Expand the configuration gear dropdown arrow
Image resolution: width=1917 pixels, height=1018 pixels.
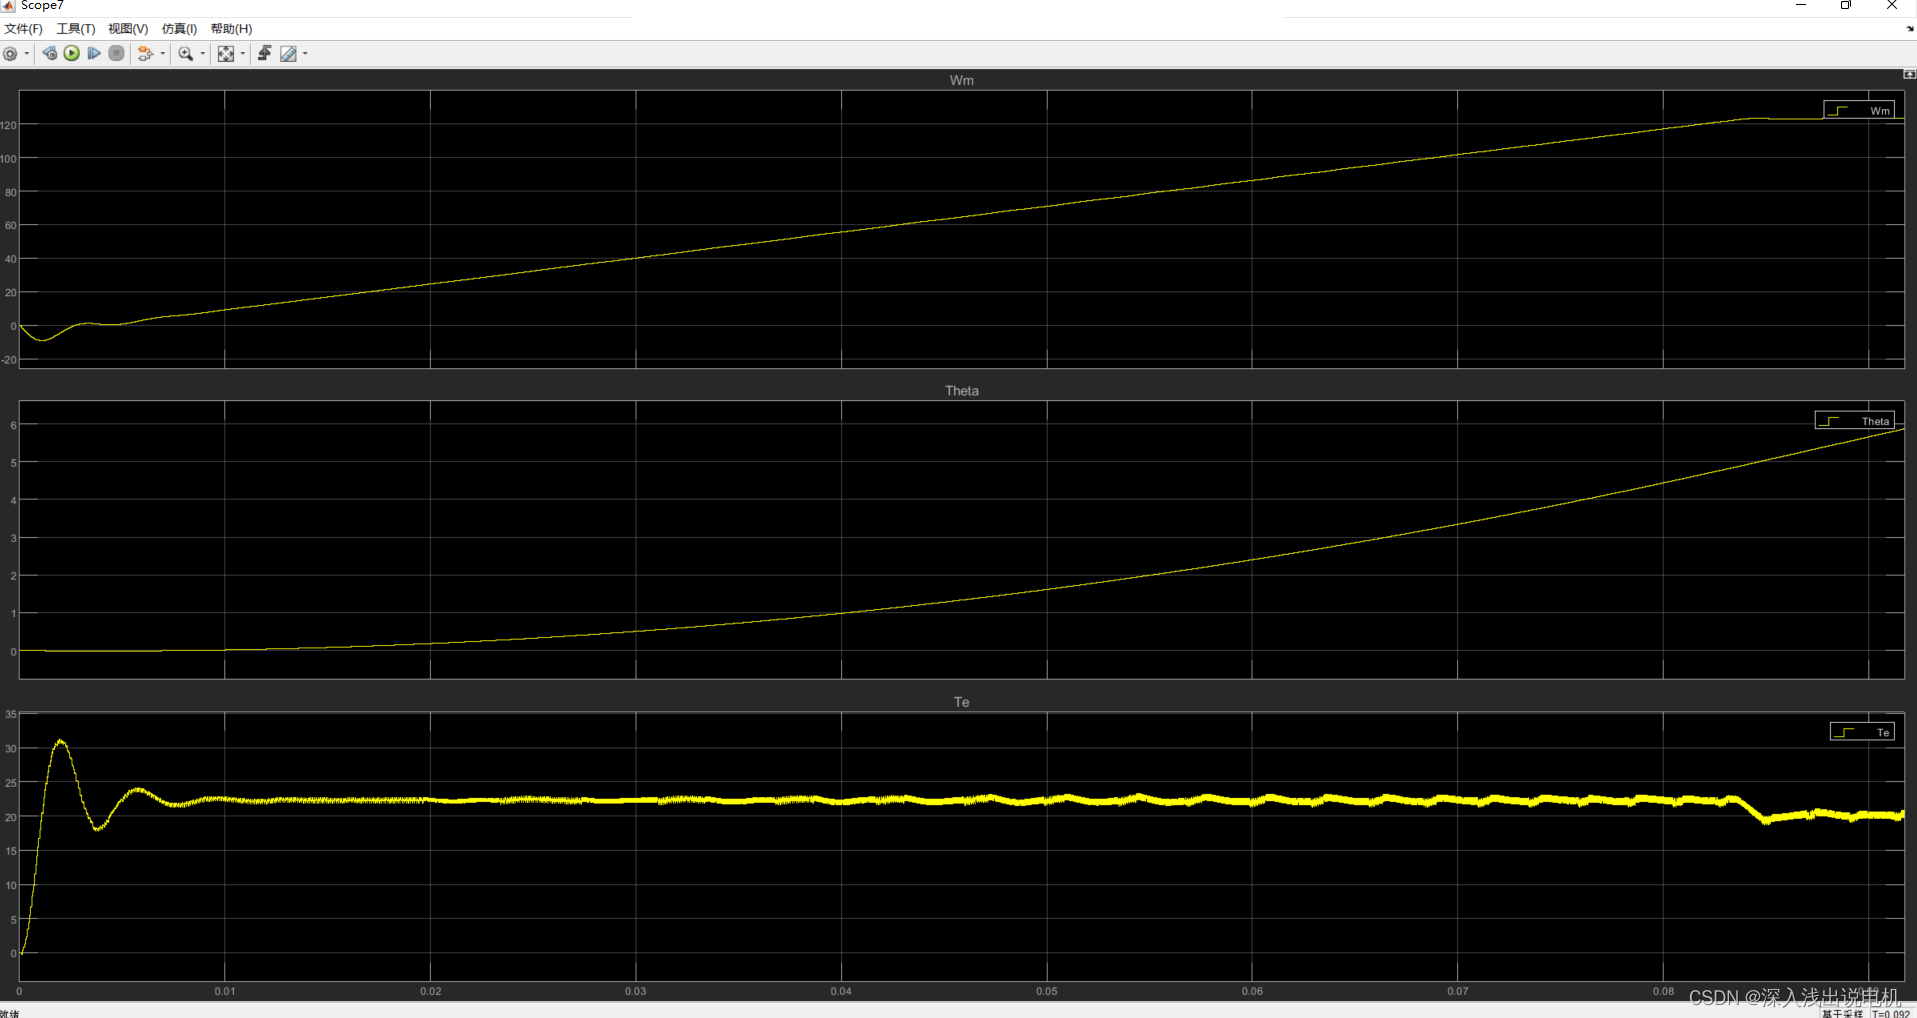tap(26, 54)
